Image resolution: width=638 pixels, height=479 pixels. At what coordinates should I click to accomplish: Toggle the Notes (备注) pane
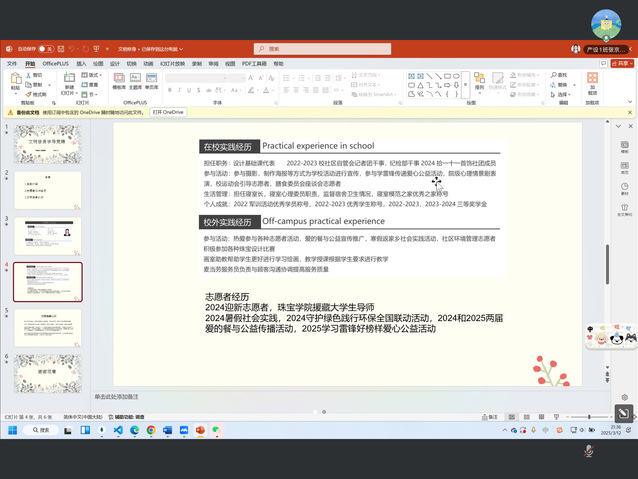490,417
